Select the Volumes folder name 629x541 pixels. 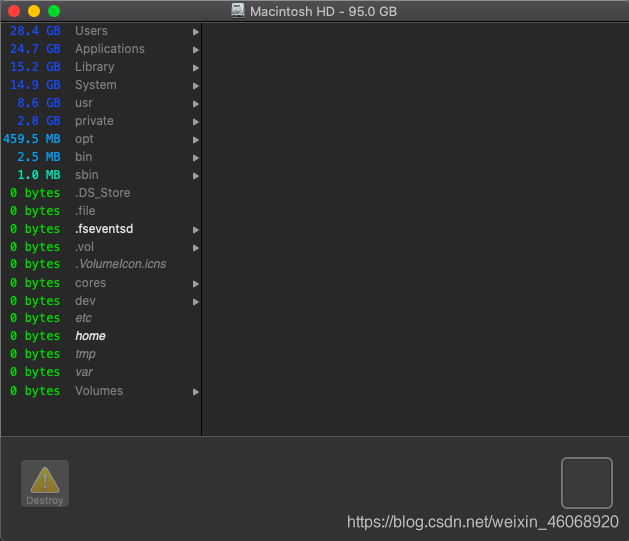pyautogui.click(x=99, y=391)
